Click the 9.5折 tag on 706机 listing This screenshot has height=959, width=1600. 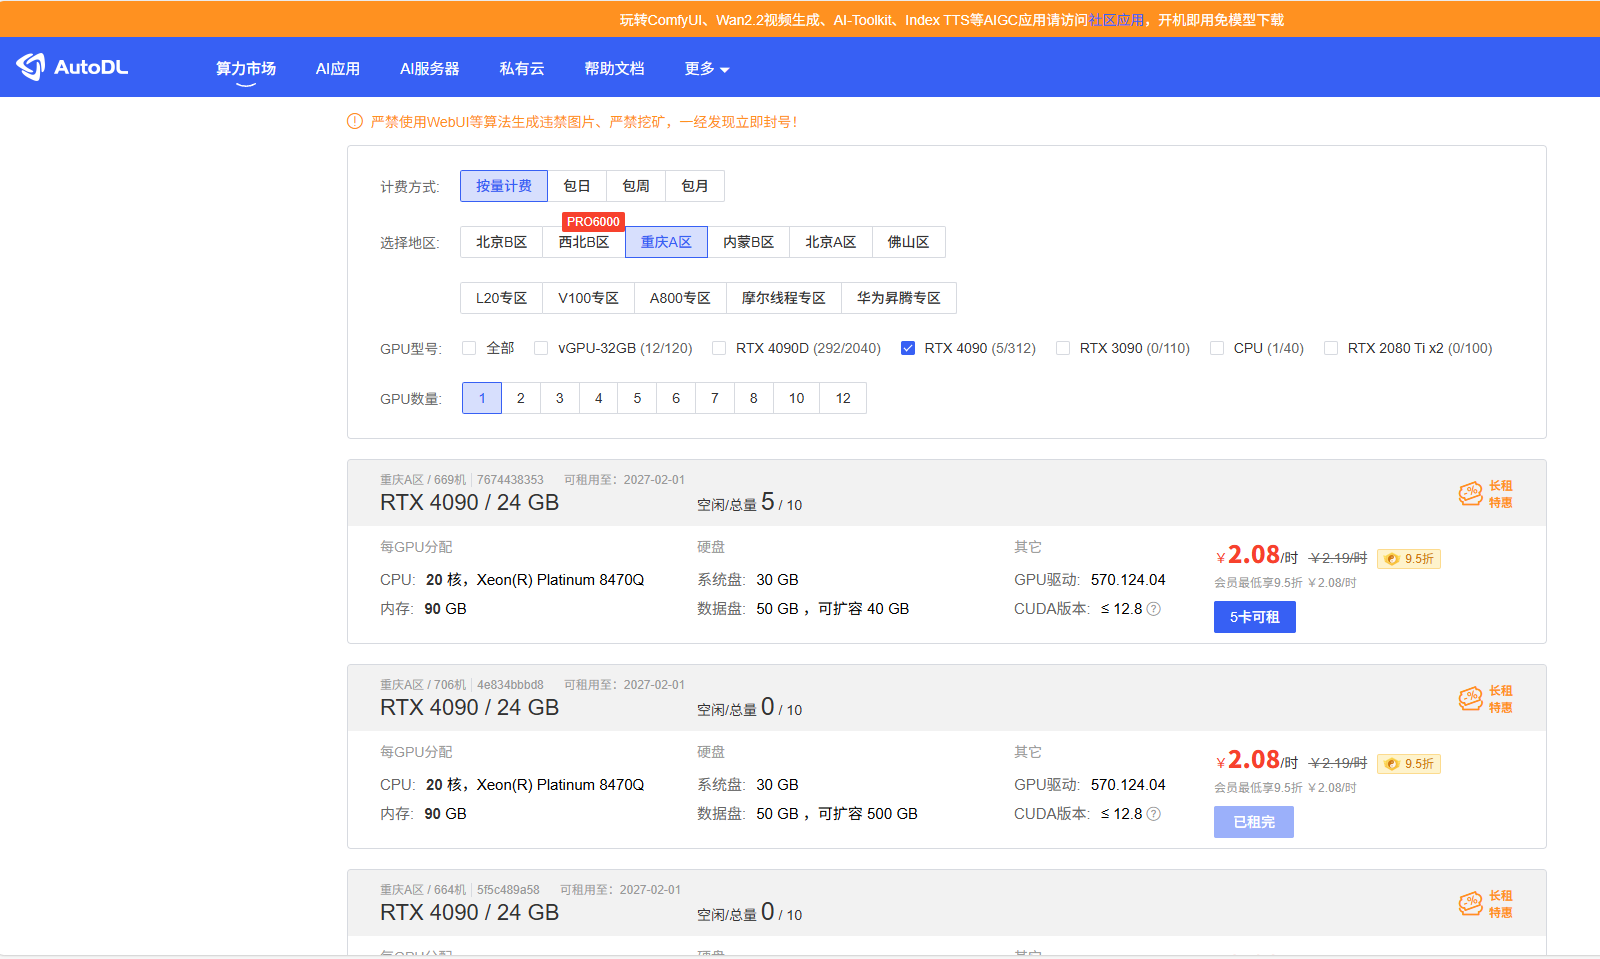(x=1408, y=764)
